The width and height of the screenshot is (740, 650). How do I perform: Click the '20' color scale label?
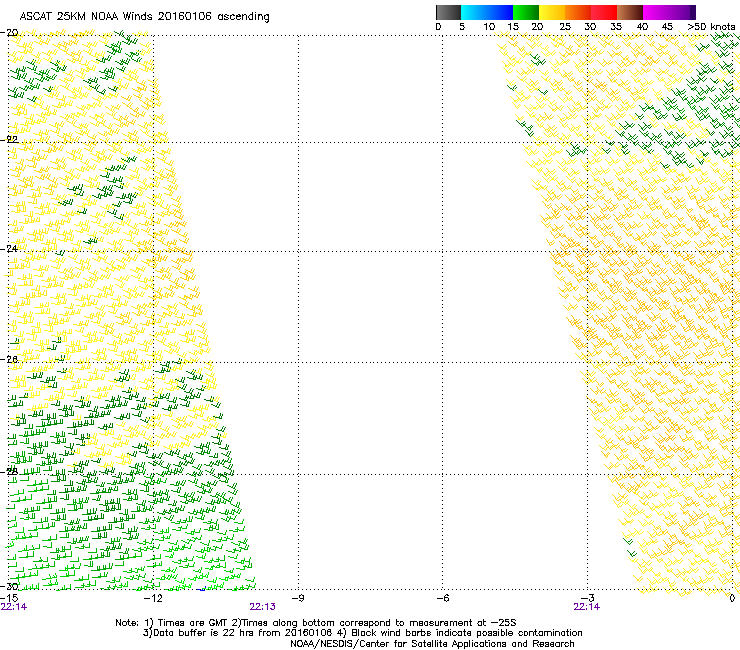click(537, 27)
